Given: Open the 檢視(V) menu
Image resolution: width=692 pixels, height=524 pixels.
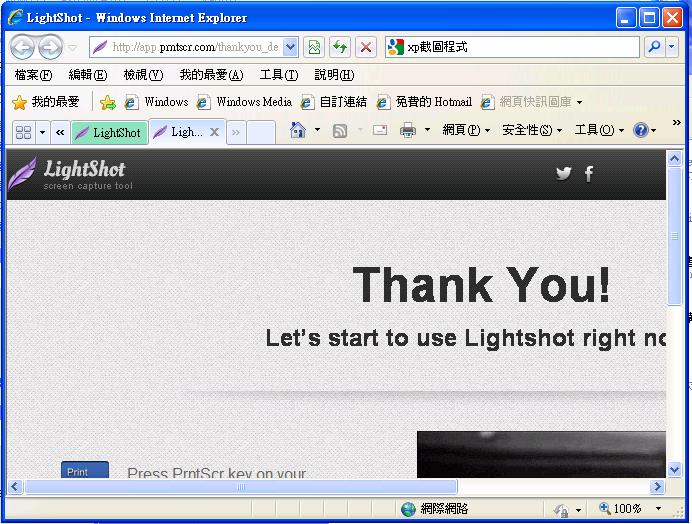Looking at the screenshot, I should [x=143, y=75].
